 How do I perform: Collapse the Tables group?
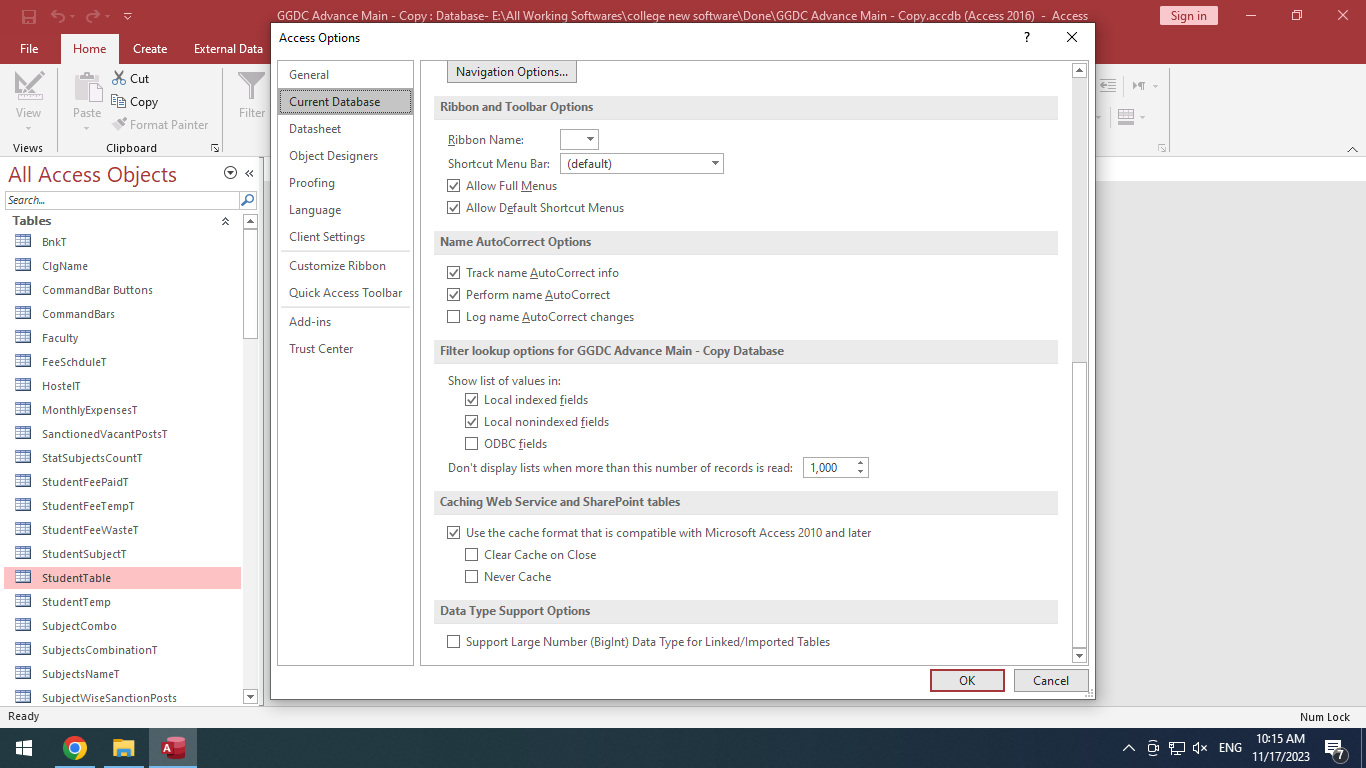pos(225,221)
